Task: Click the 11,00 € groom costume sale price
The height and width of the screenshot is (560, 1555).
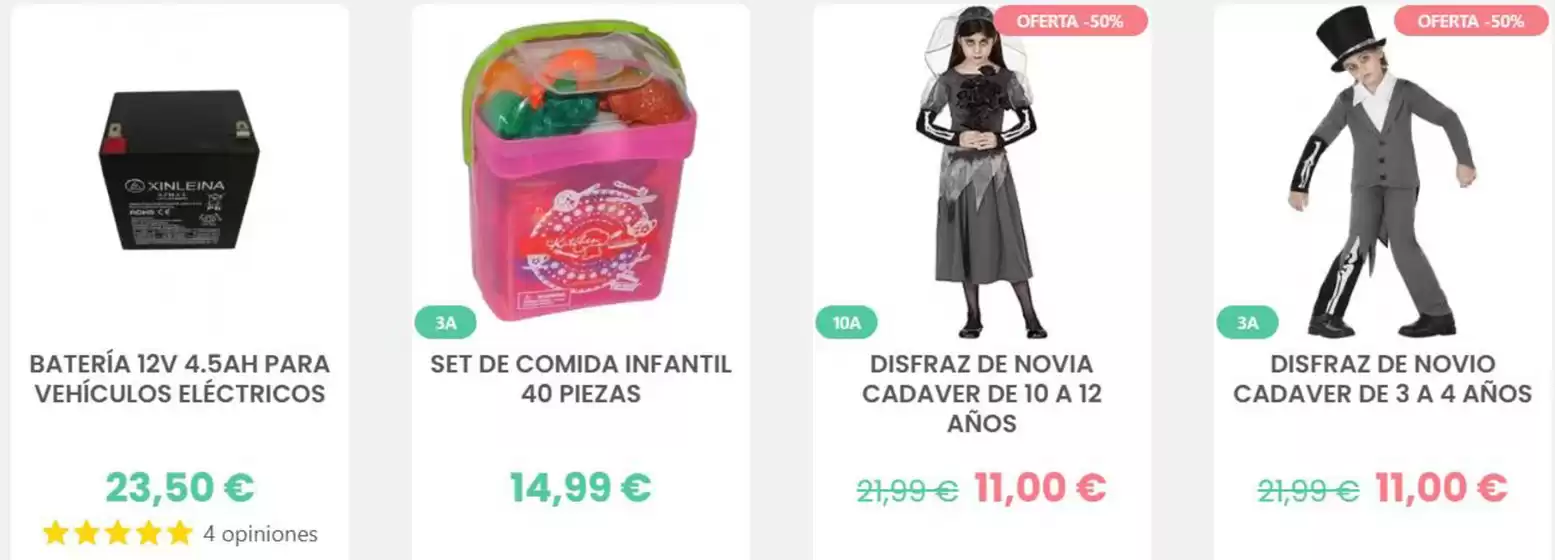Action: click(1441, 488)
